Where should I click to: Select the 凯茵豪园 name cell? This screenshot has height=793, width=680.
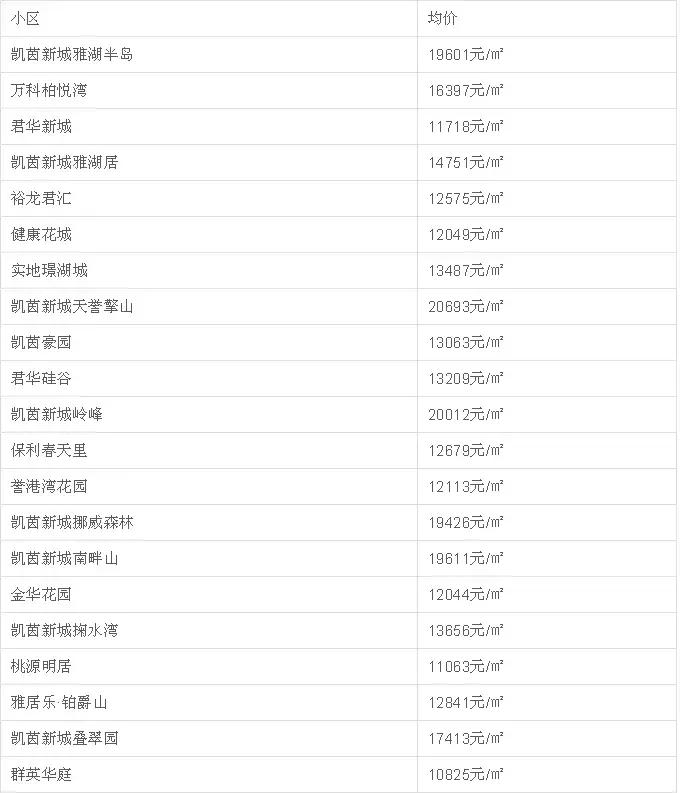pos(41,342)
